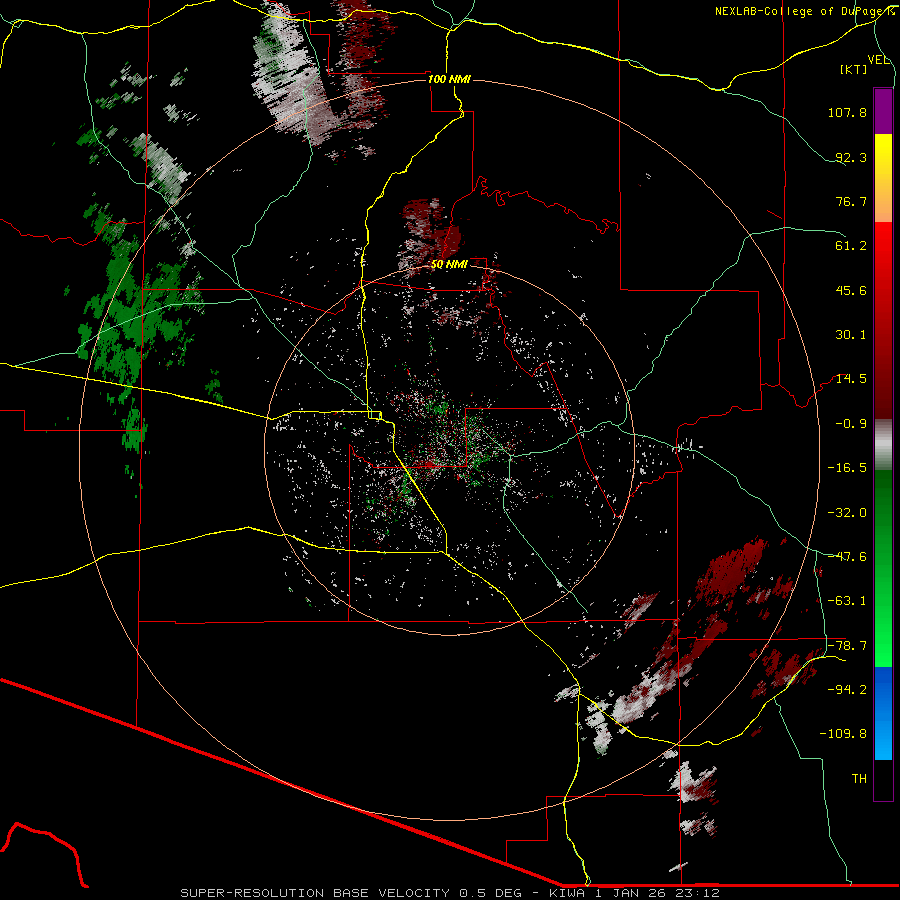Click the 100 NMI range ring label

point(449,79)
